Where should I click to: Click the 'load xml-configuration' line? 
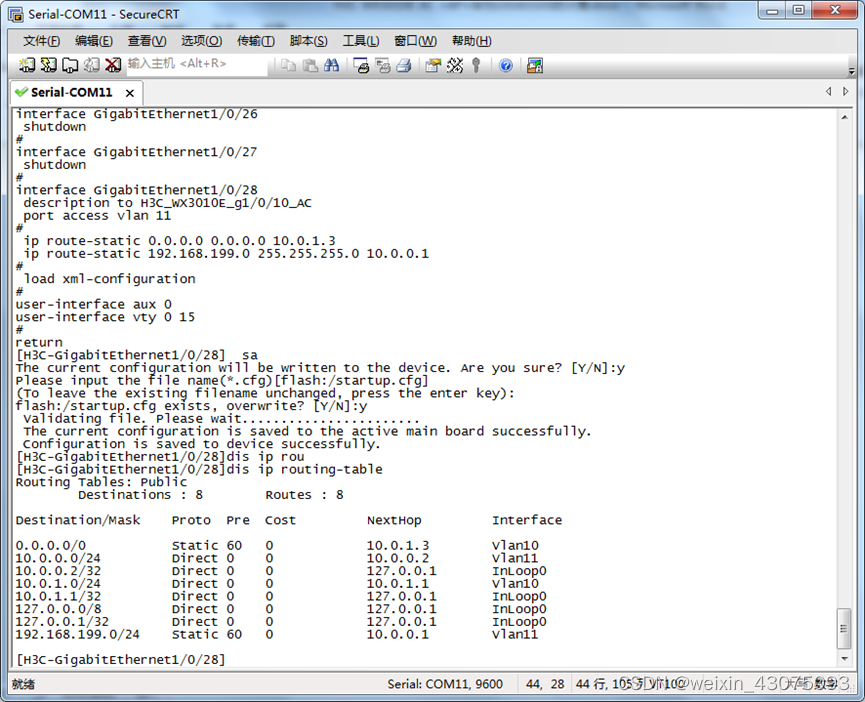[x=109, y=278]
